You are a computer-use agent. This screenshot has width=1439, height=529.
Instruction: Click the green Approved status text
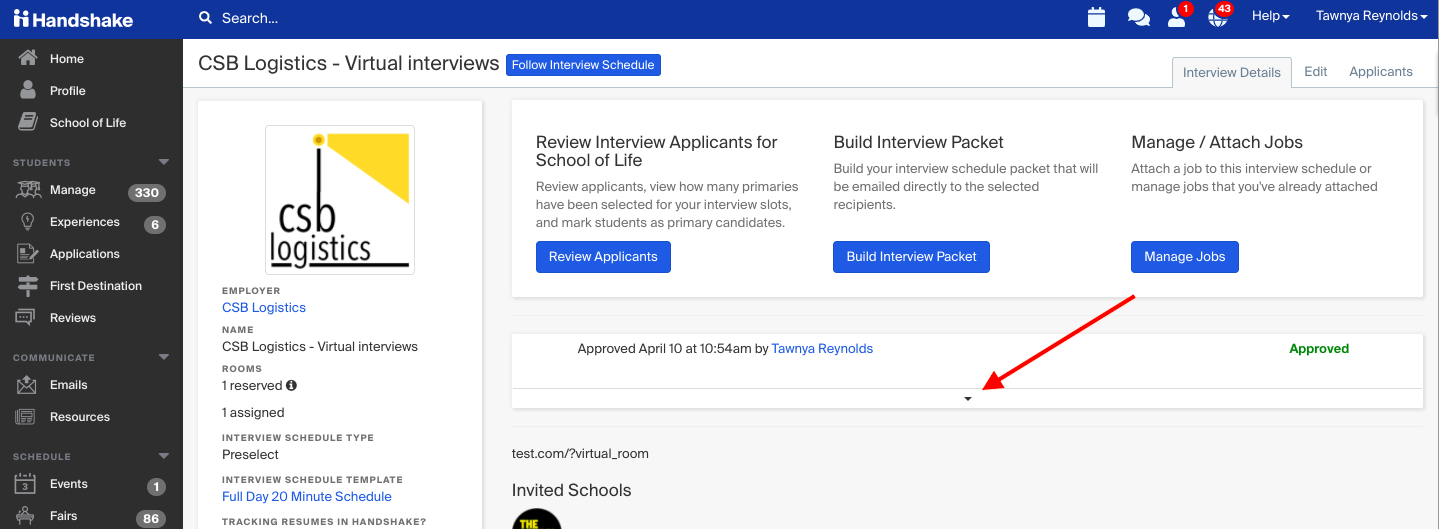(1319, 349)
